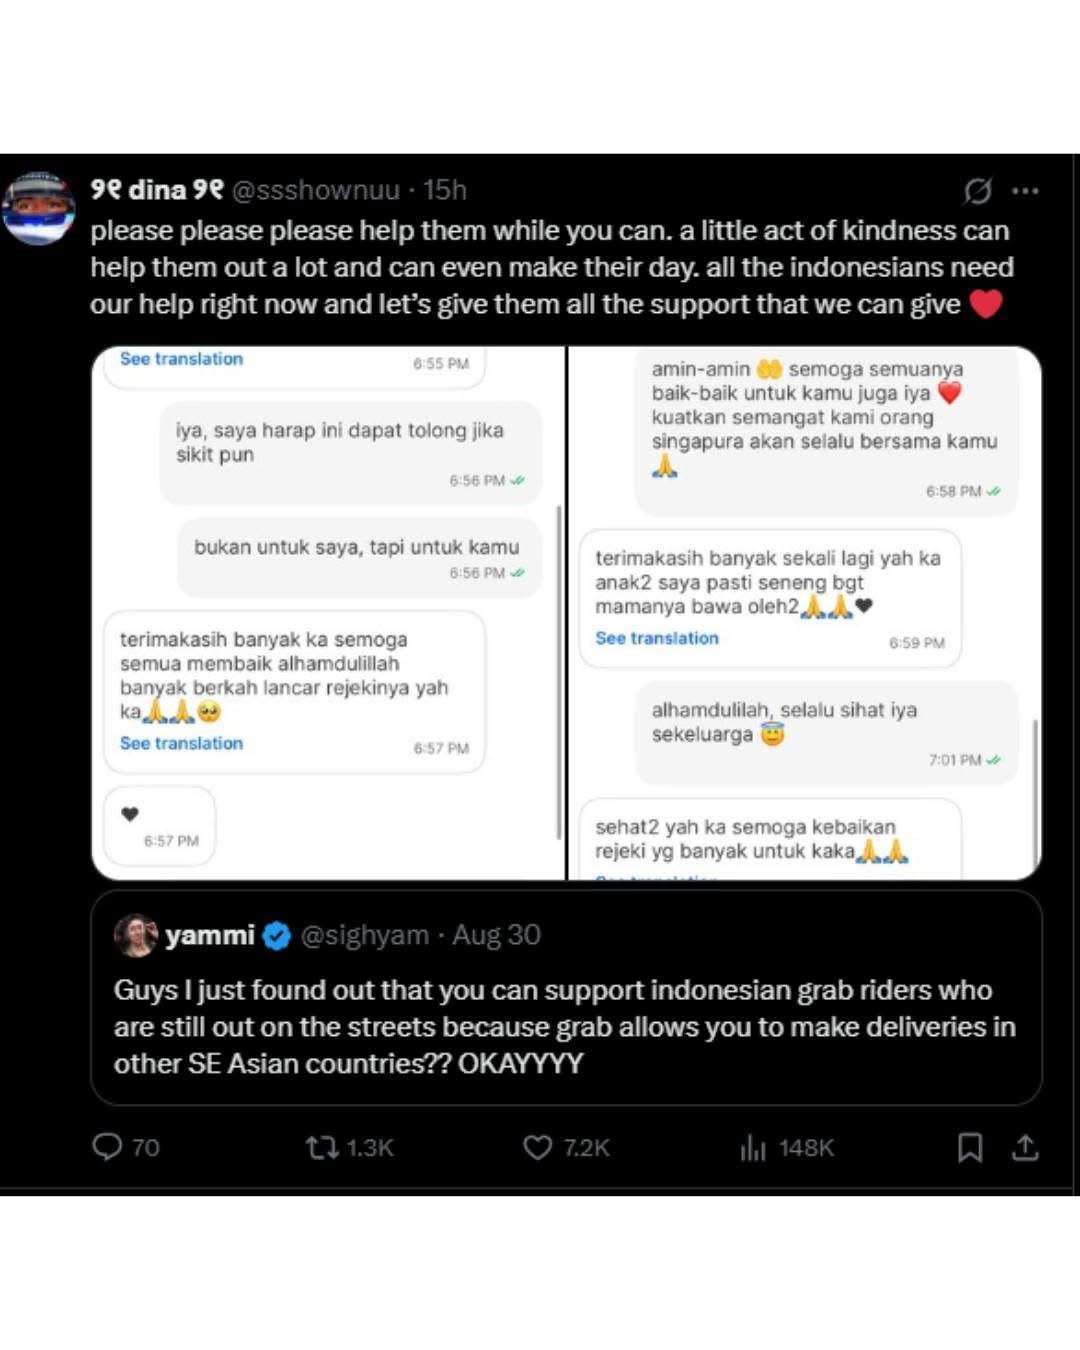Open the @sighyam handle in quoted tweet
Viewport: 1080px width, 1350px height.
[364, 935]
